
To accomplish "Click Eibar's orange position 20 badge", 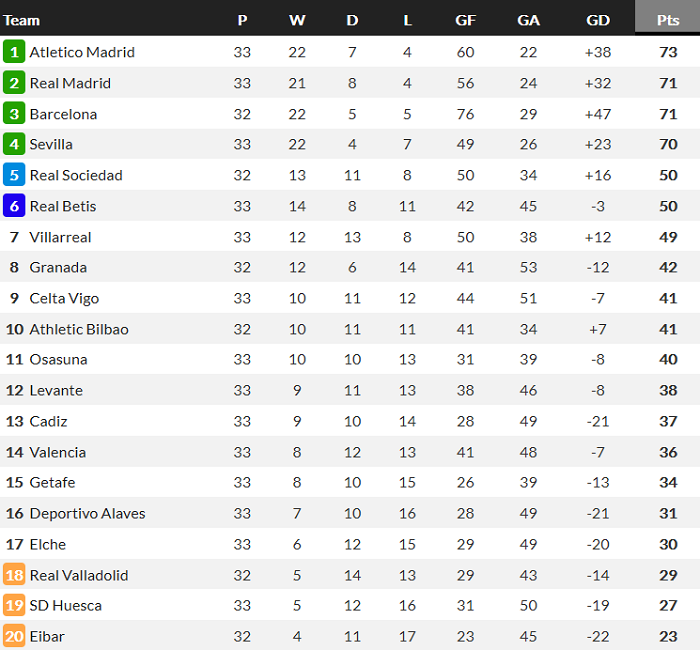I will click(x=14, y=636).
